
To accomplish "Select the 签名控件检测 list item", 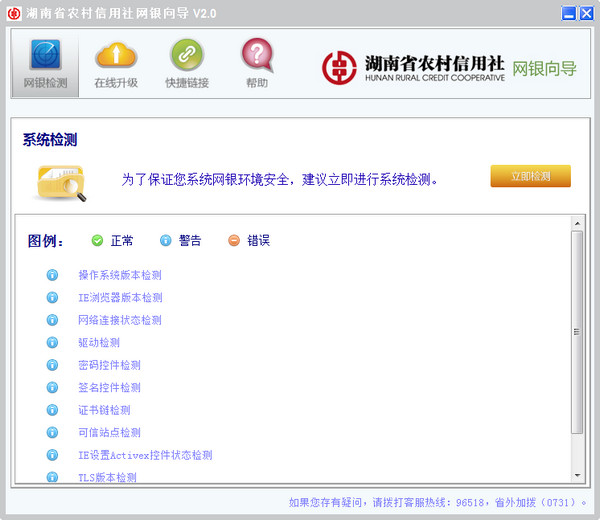I will pyautogui.click(x=109, y=387).
